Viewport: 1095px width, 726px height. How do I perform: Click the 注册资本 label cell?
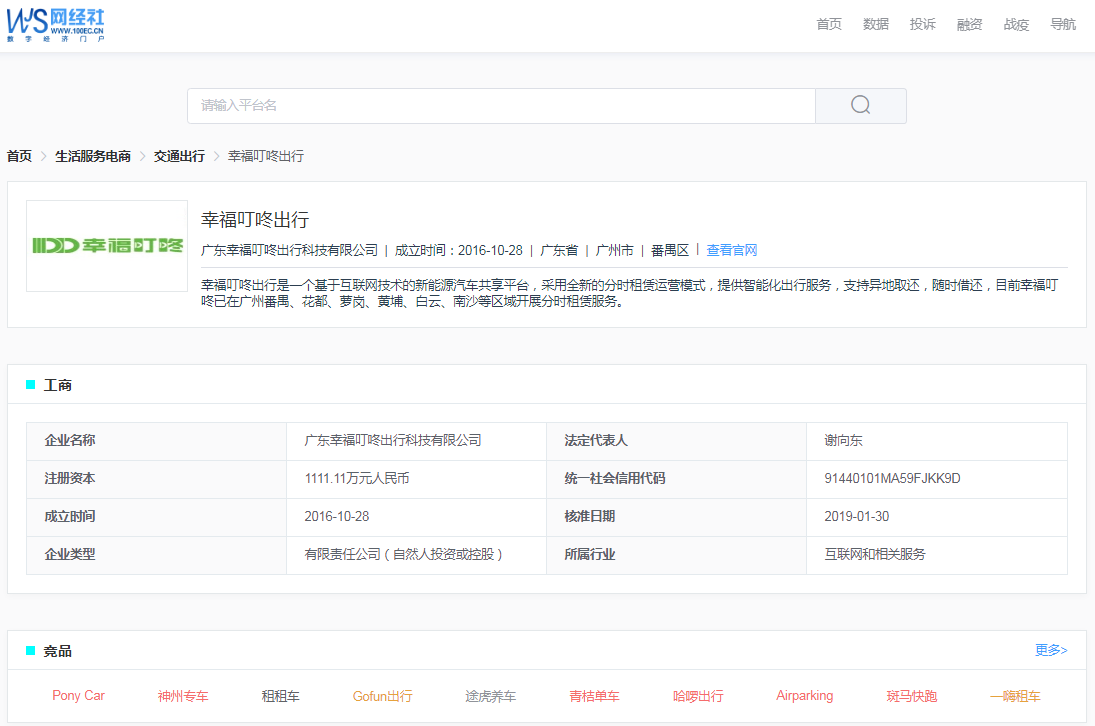(156, 479)
